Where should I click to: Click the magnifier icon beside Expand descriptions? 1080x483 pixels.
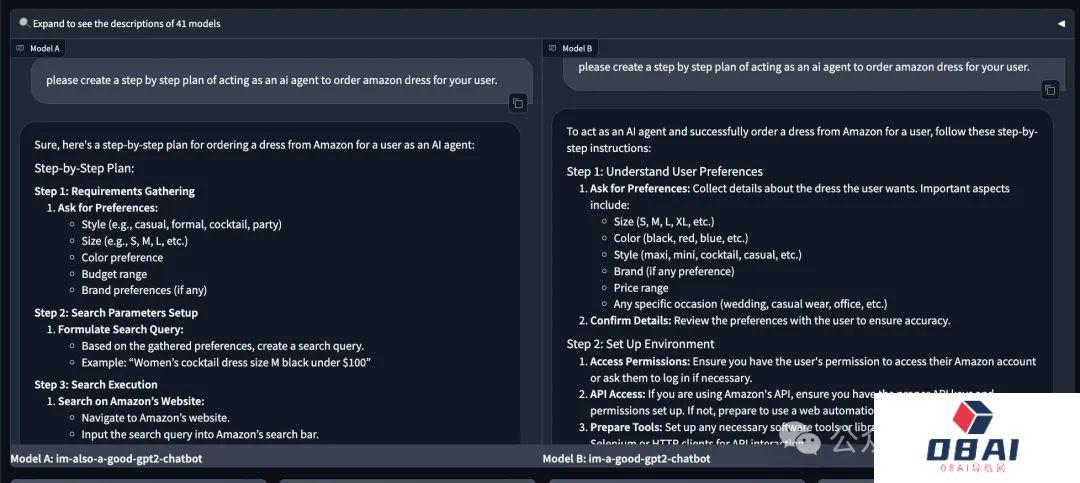(x=24, y=23)
